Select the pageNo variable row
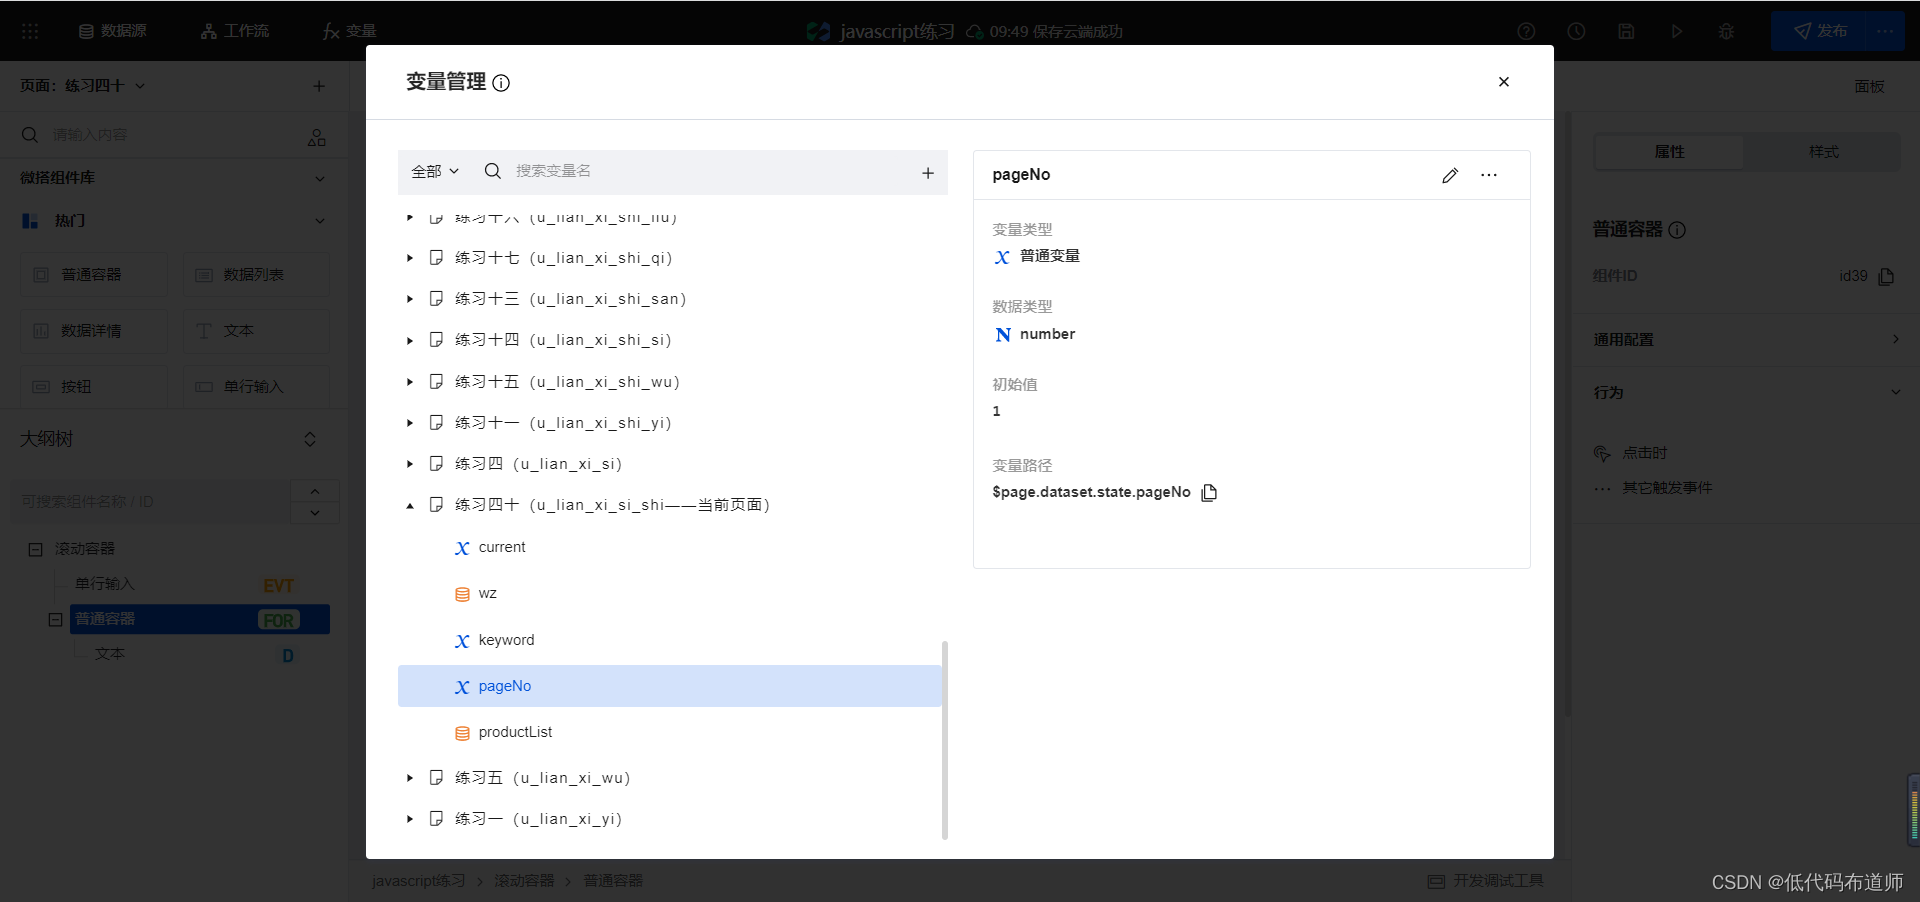This screenshot has height=902, width=1920. tap(669, 686)
